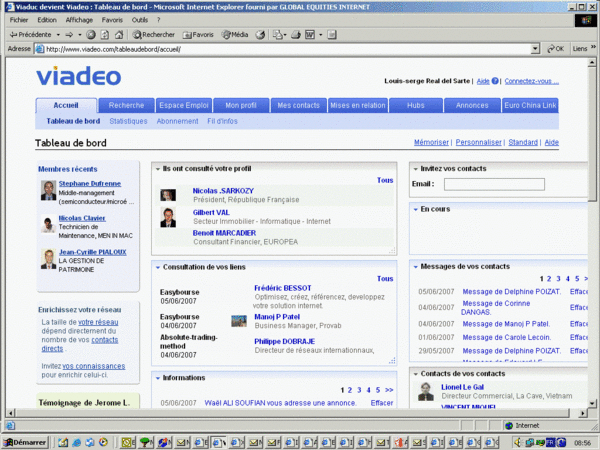Viewport: 600px width, 450px height.
Task: Open the Favoris toolbar button
Action: coord(198,35)
